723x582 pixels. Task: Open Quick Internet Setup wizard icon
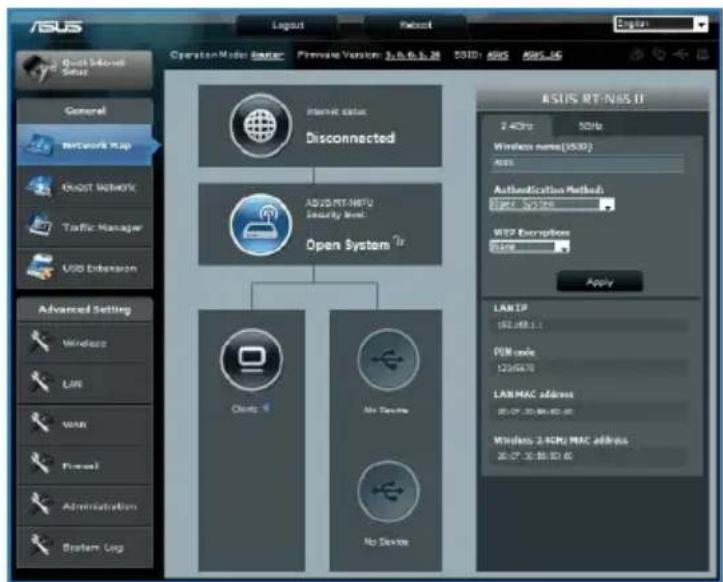pyautogui.click(x=37, y=69)
